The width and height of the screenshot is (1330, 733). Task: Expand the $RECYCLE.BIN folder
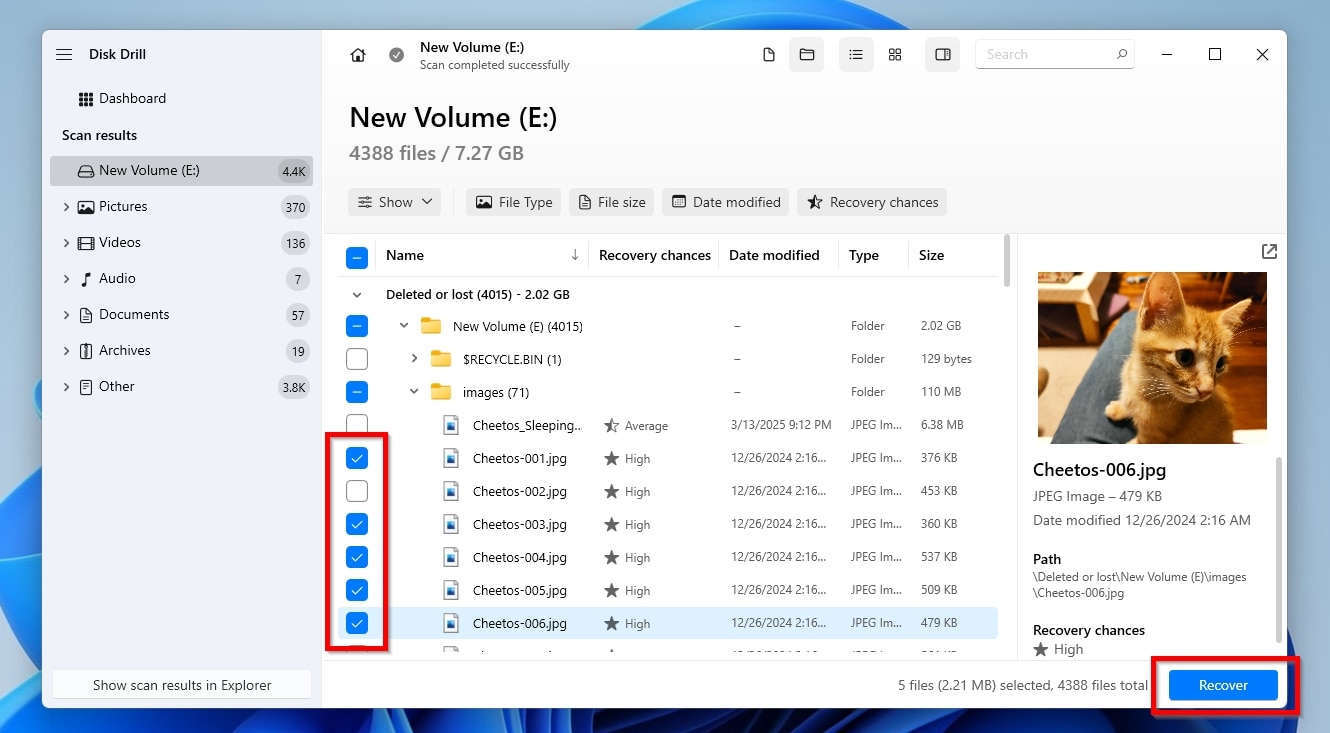pos(414,358)
